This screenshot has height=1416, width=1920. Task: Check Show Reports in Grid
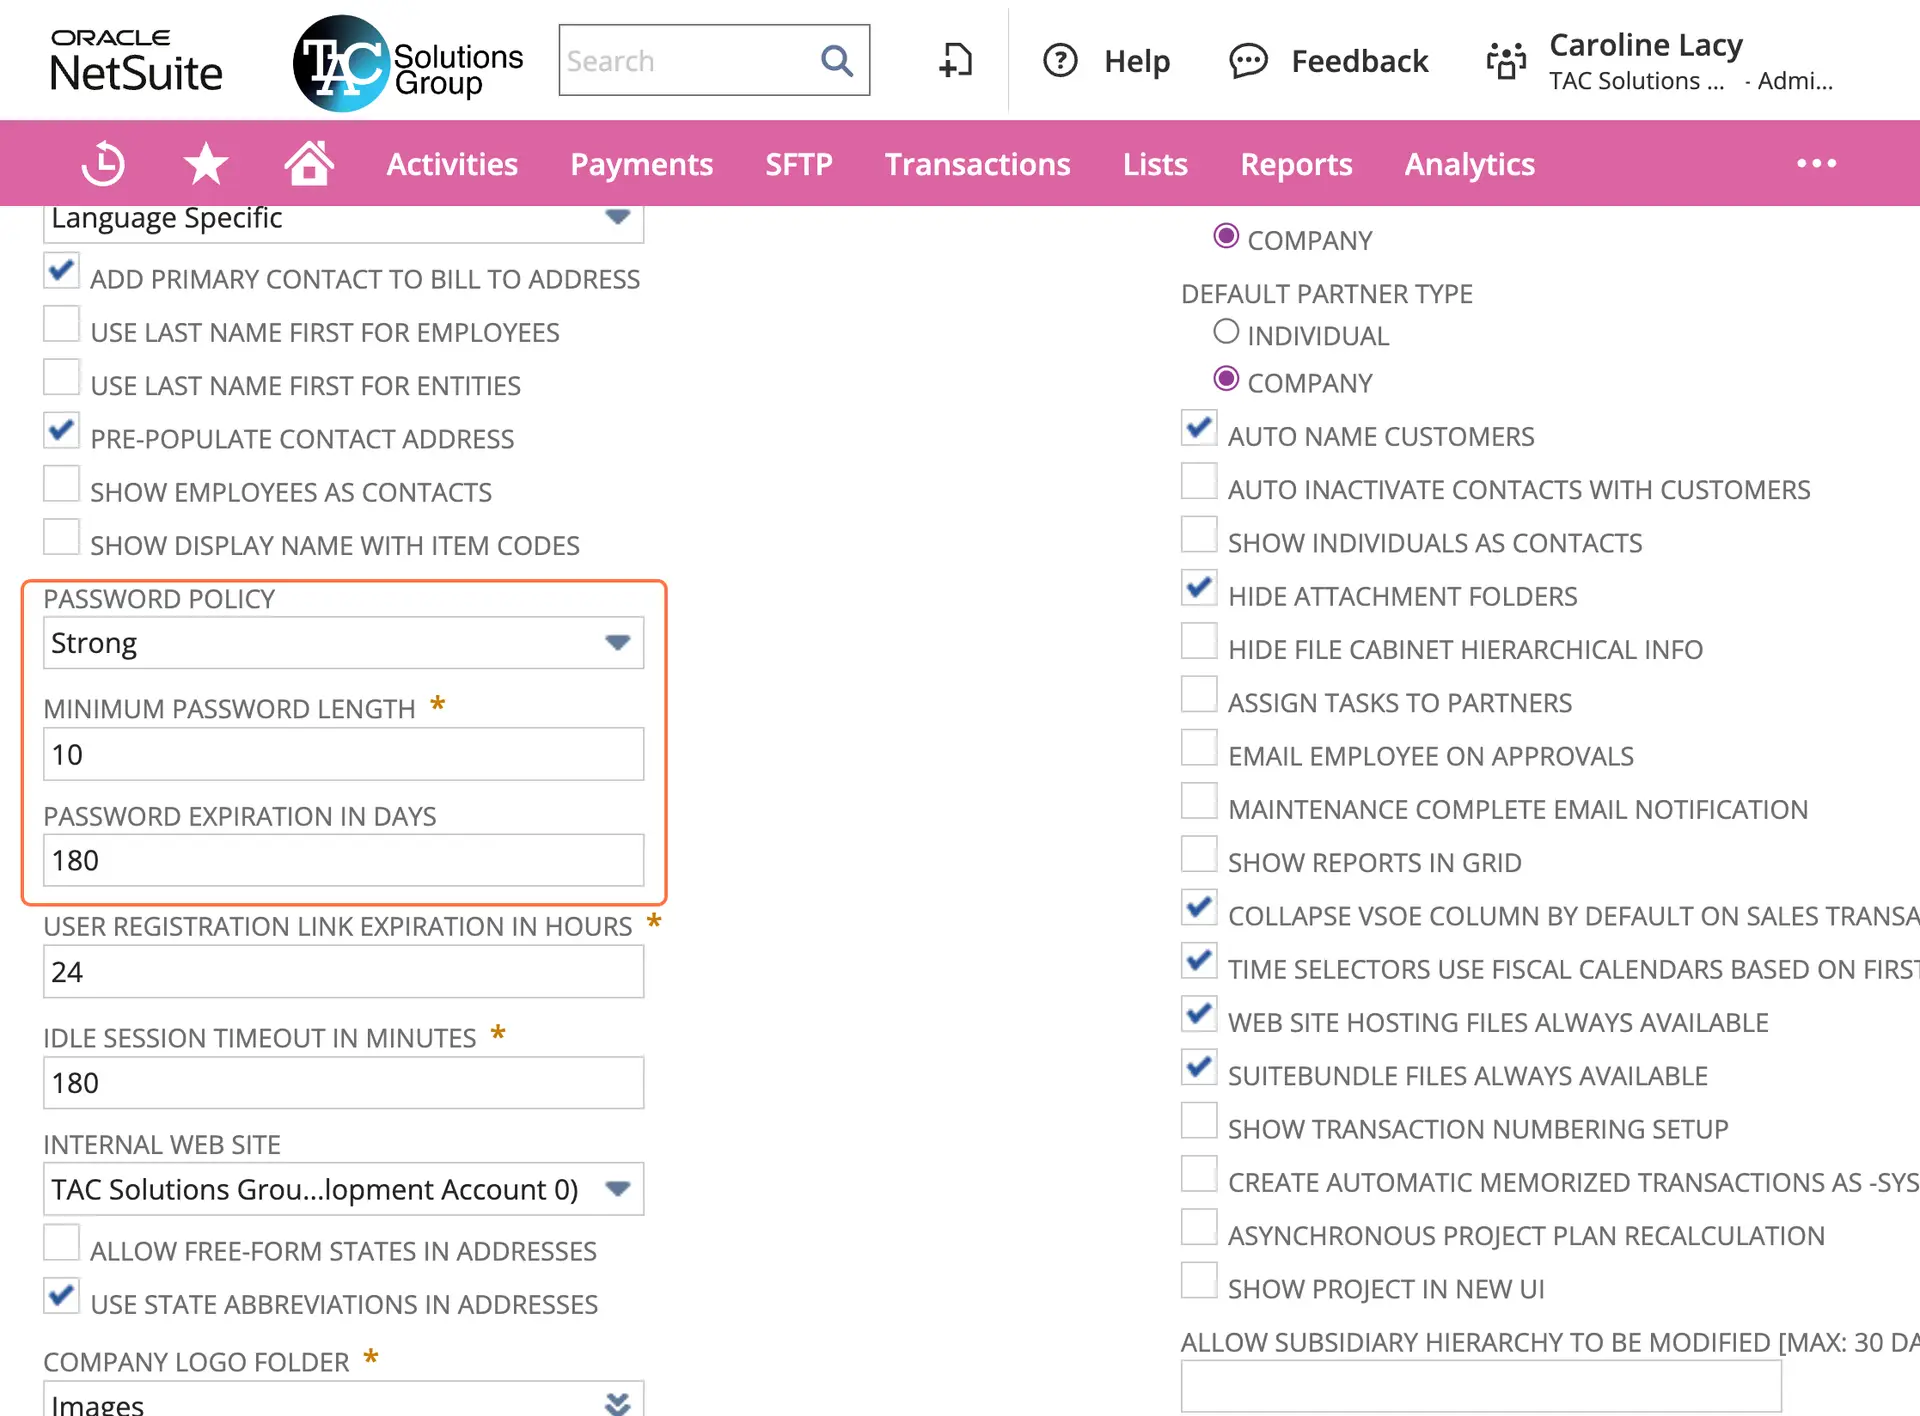click(x=1199, y=855)
